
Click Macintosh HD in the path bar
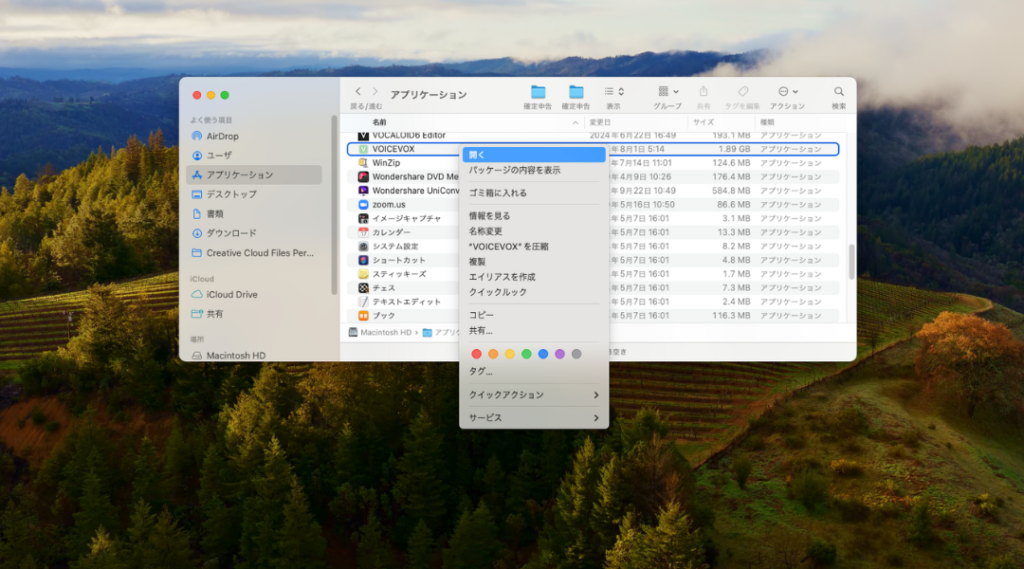point(379,332)
